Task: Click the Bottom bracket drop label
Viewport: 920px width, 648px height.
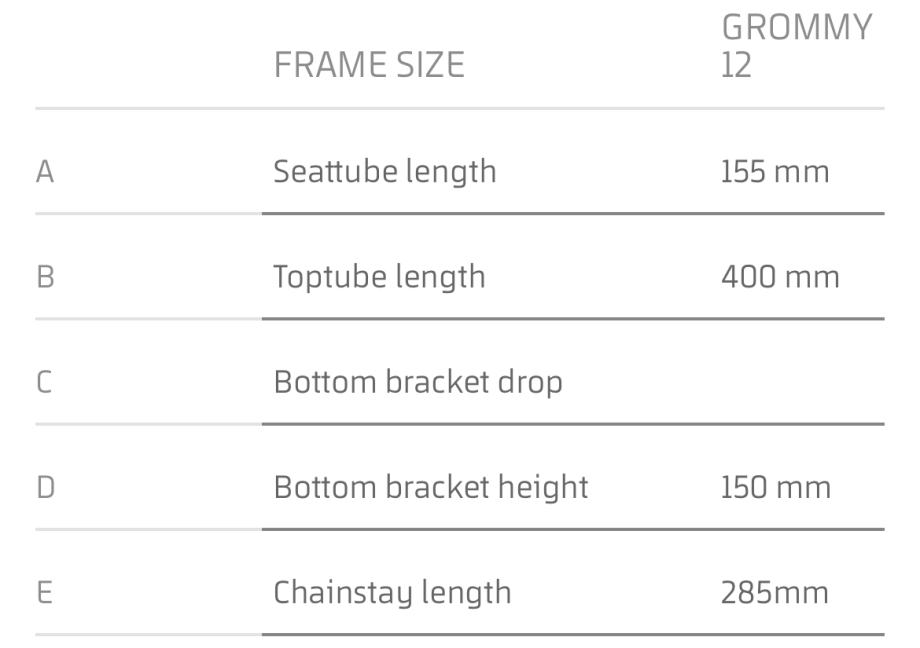Action: (418, 381)
